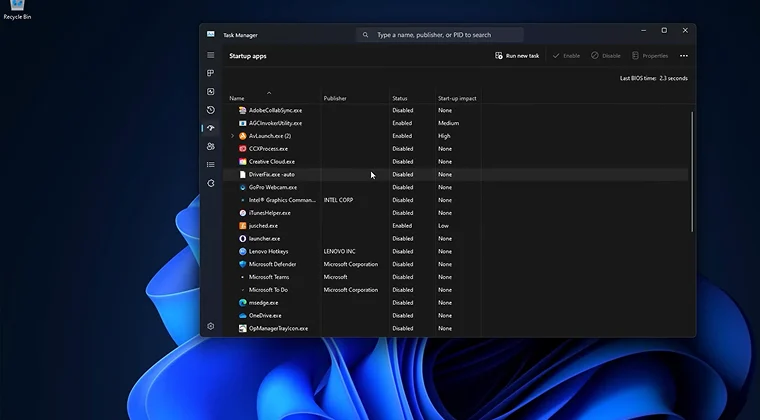Screen dimensions: 760x420
Task: Click Enabled status of jusched.exe
Action: [x=402, y=226]
